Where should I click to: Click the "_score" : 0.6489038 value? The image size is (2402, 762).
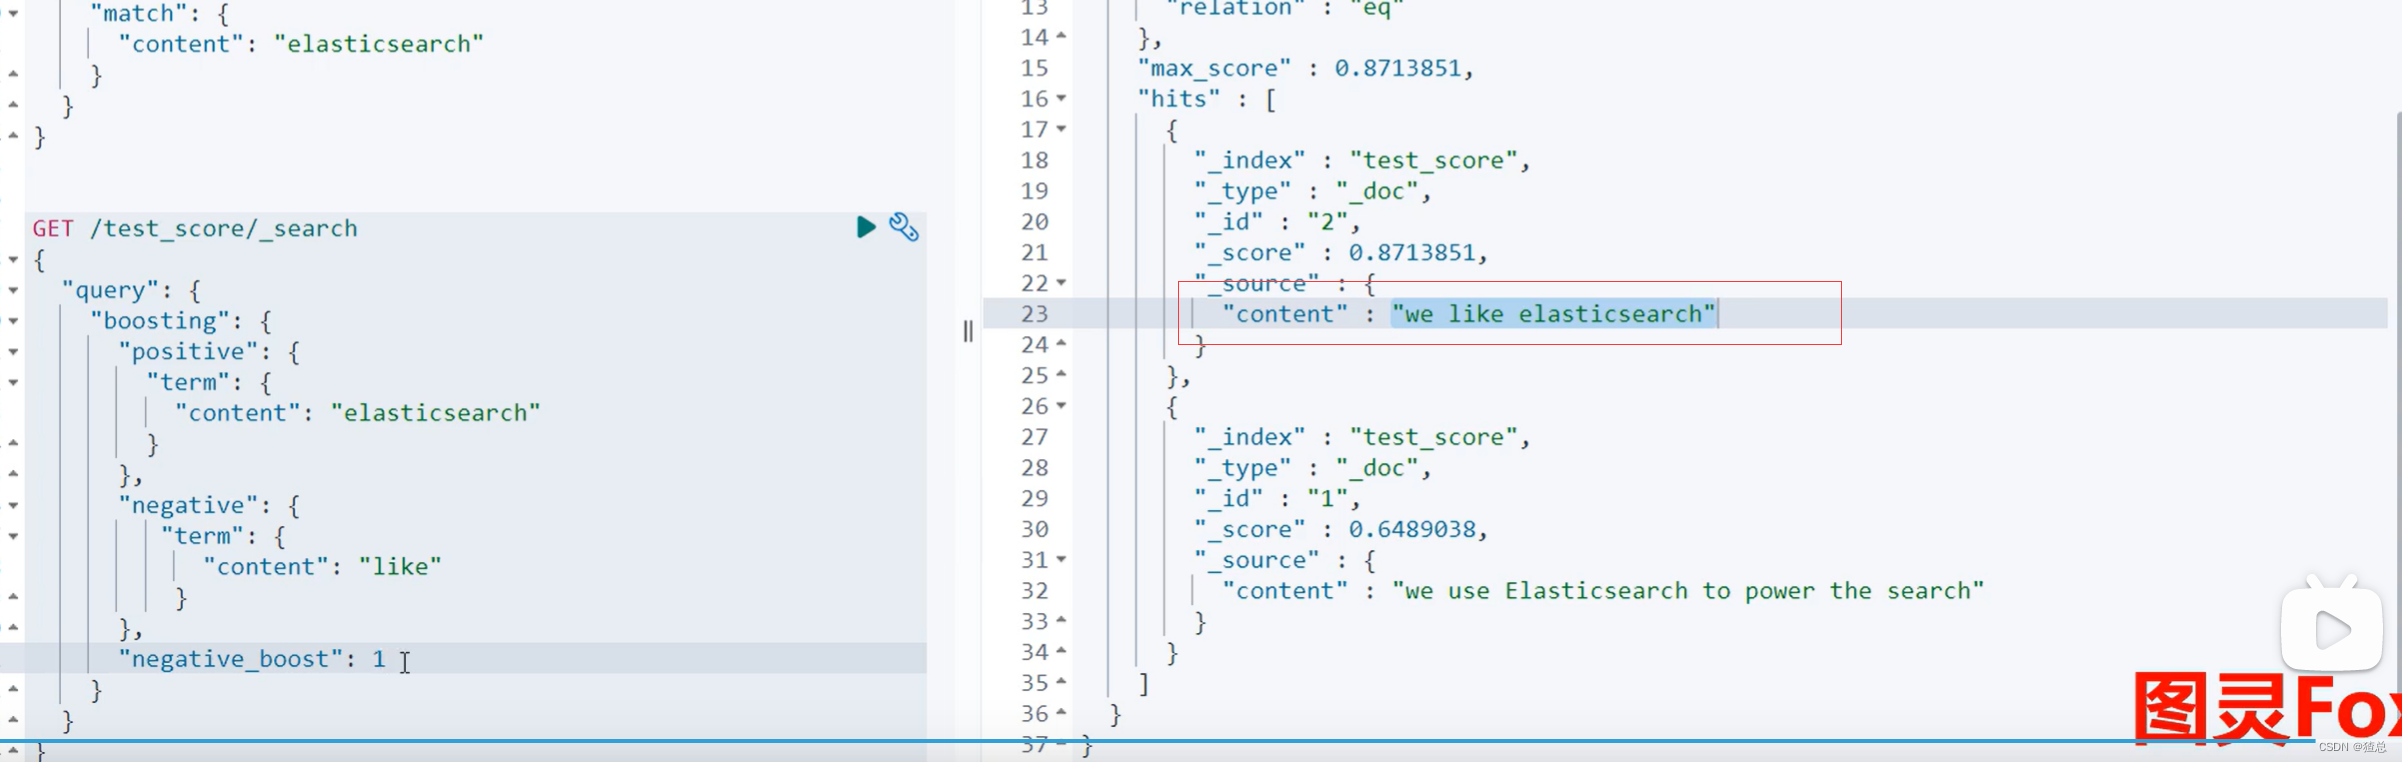tap(1411, 530)
